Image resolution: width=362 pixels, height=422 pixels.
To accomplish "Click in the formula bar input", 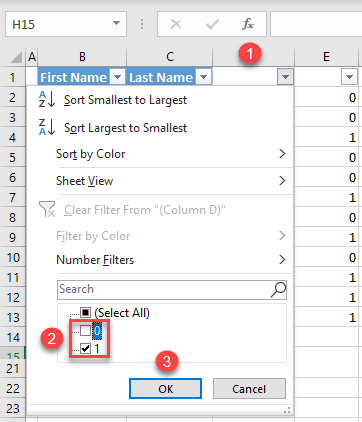I will pos(316,24).
